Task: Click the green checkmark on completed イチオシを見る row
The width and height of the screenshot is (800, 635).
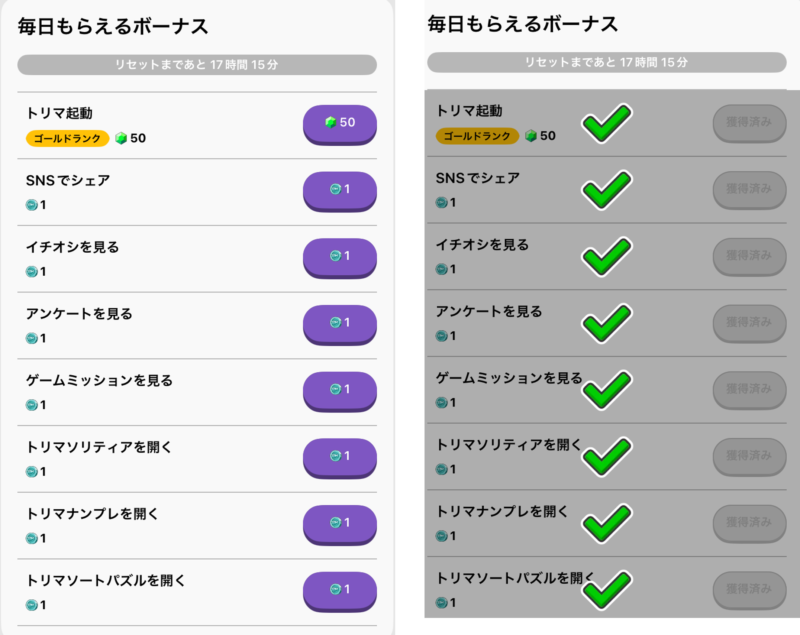Action: click(x=607, y=257)
